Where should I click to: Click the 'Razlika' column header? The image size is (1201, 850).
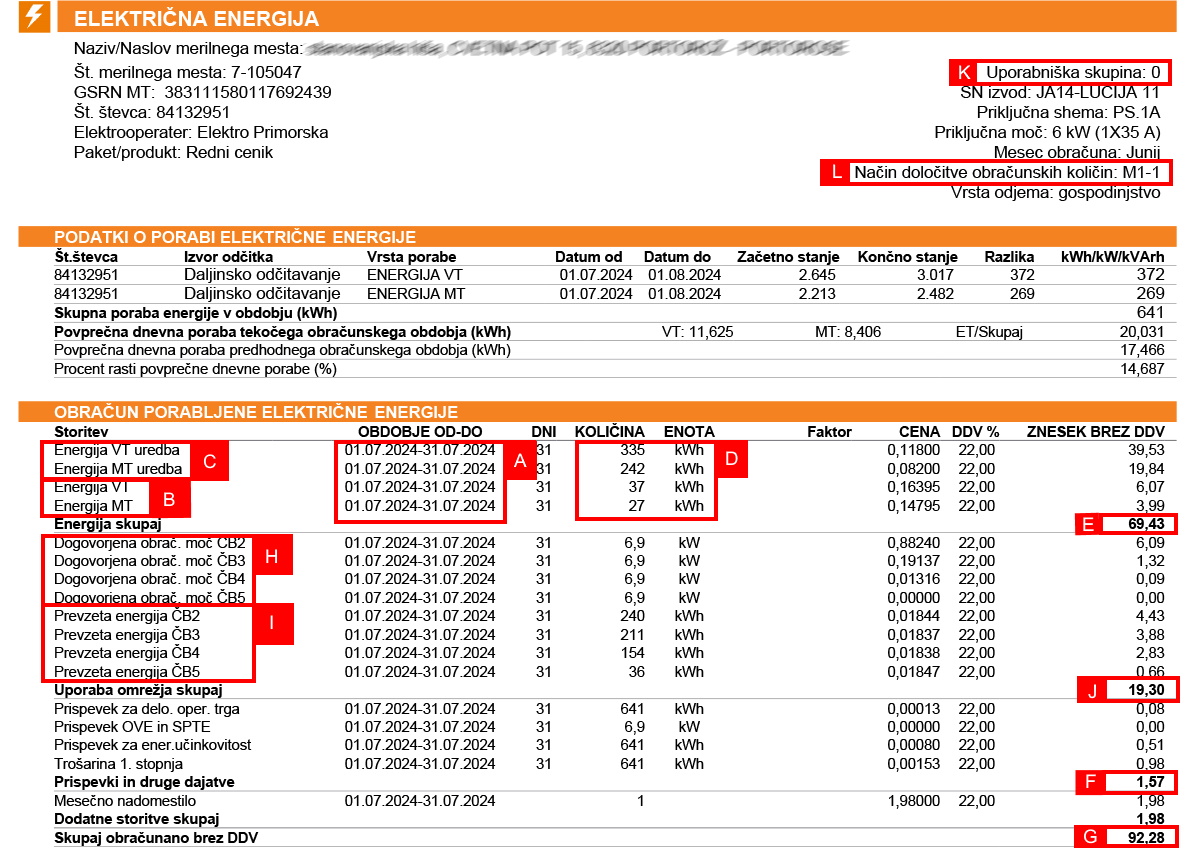tap(1009, 257)
